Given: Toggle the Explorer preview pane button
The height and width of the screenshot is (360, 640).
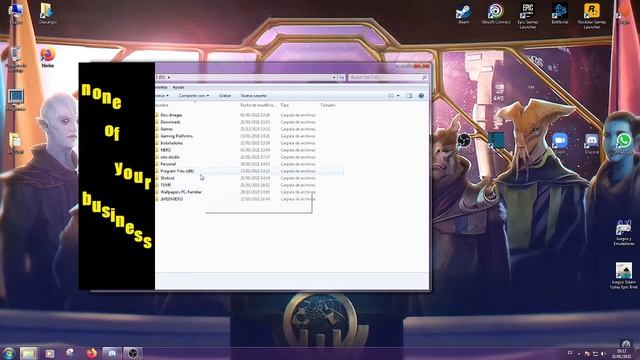Looking at the screenshot, I should (x=409, y=96).
